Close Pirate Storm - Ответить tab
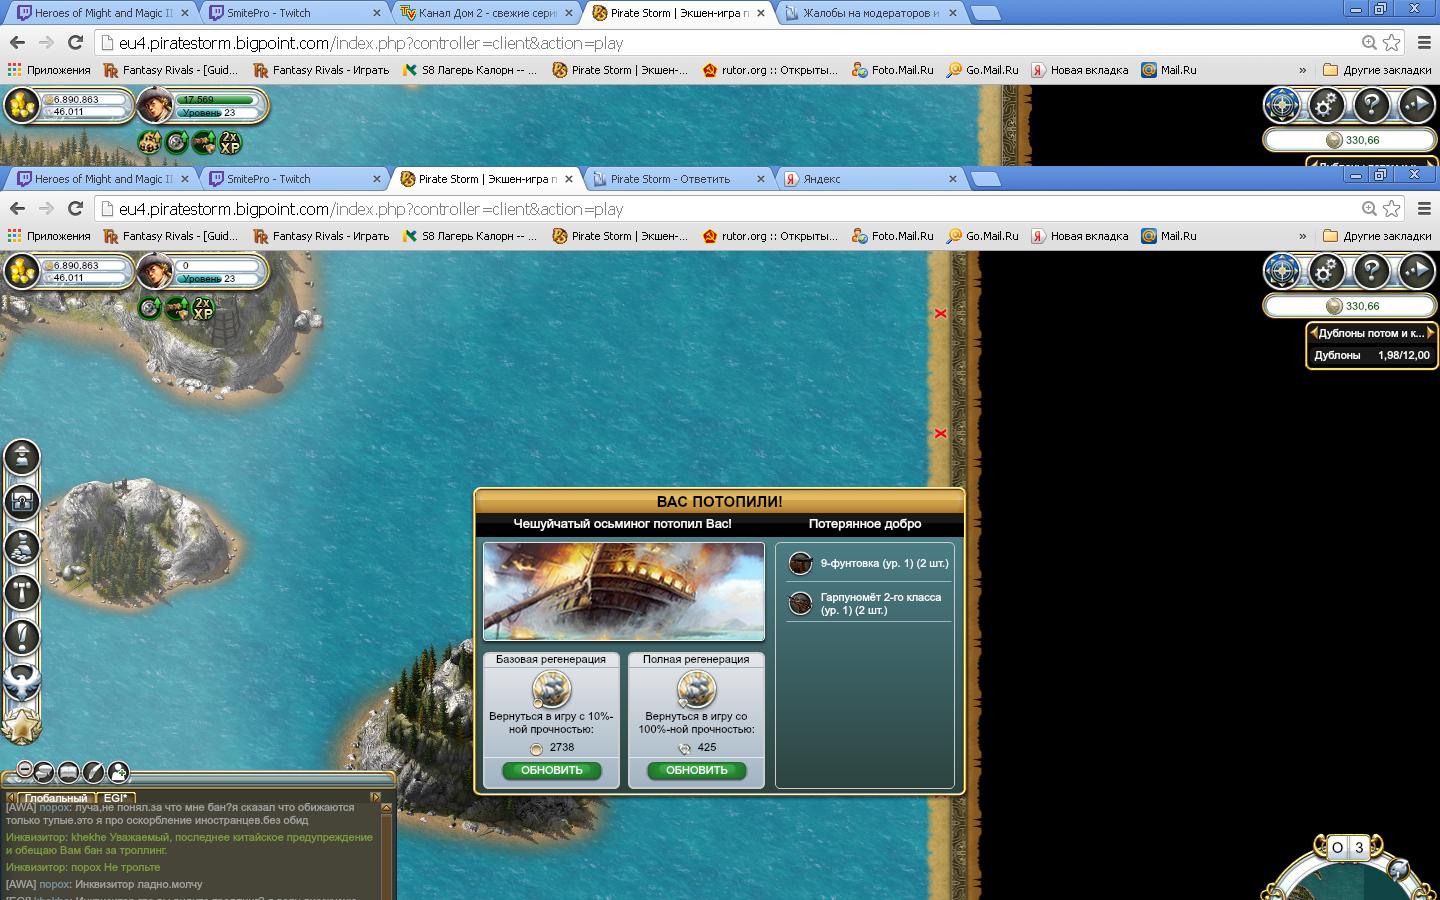Viewport: 1440px width, 900px height. pyautogui.click(x=760, y=179)
